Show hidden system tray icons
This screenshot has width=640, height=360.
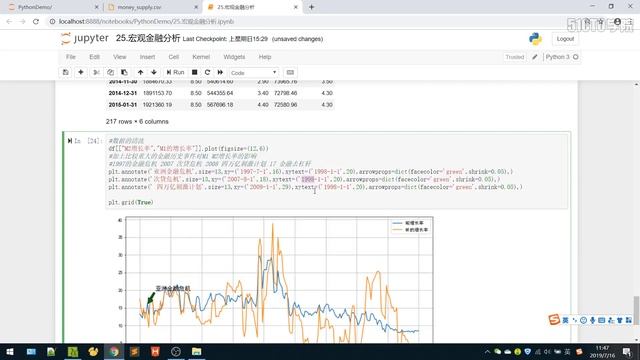coord(487,351)
